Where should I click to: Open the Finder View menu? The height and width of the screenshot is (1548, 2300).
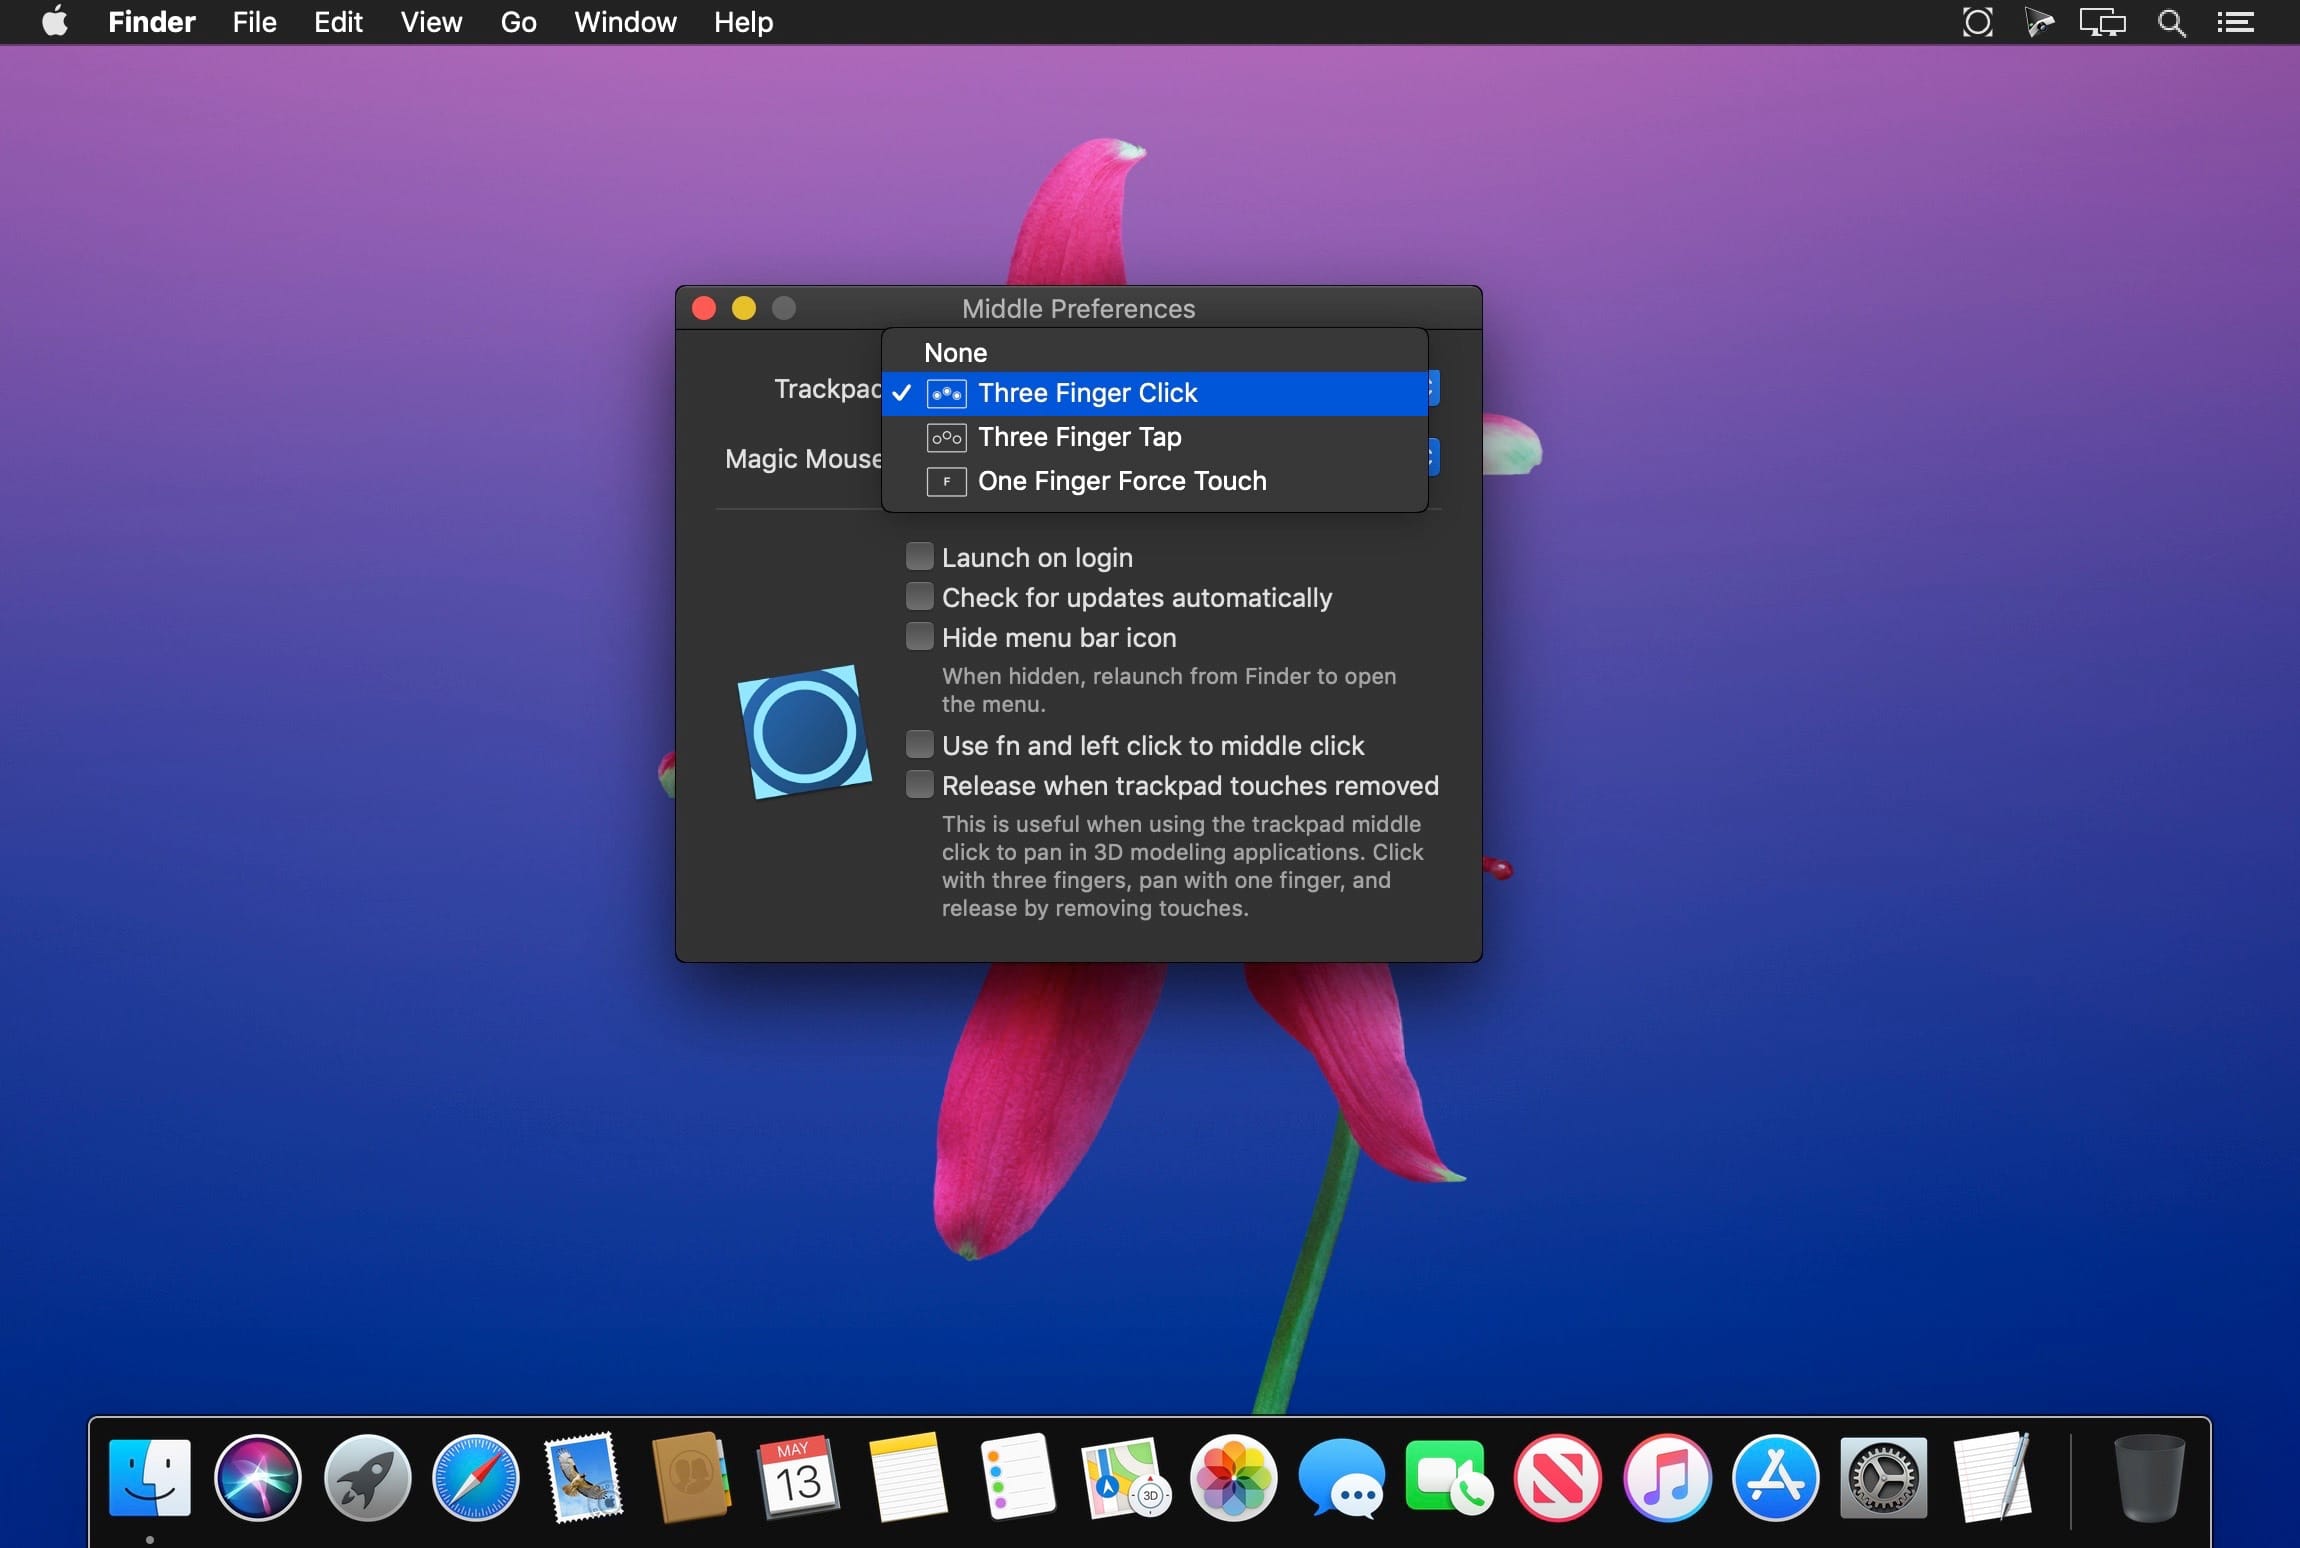[431, 22]
